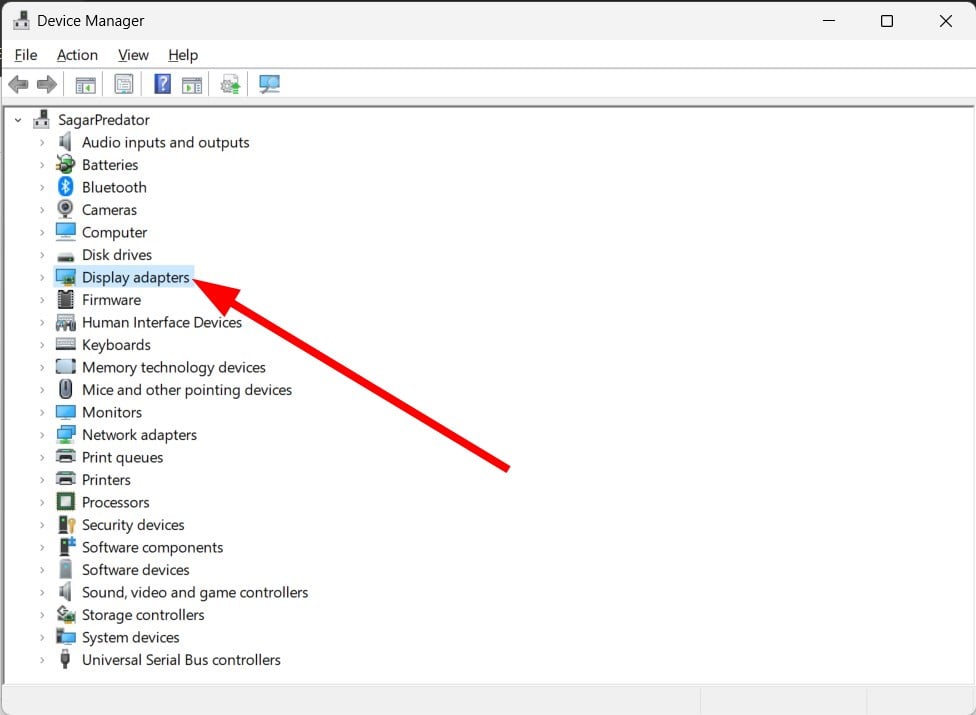Image resolution: width=976 pixels, height=715 pixels.
Task: Click the Software components icon
Action: coord(66,546)
